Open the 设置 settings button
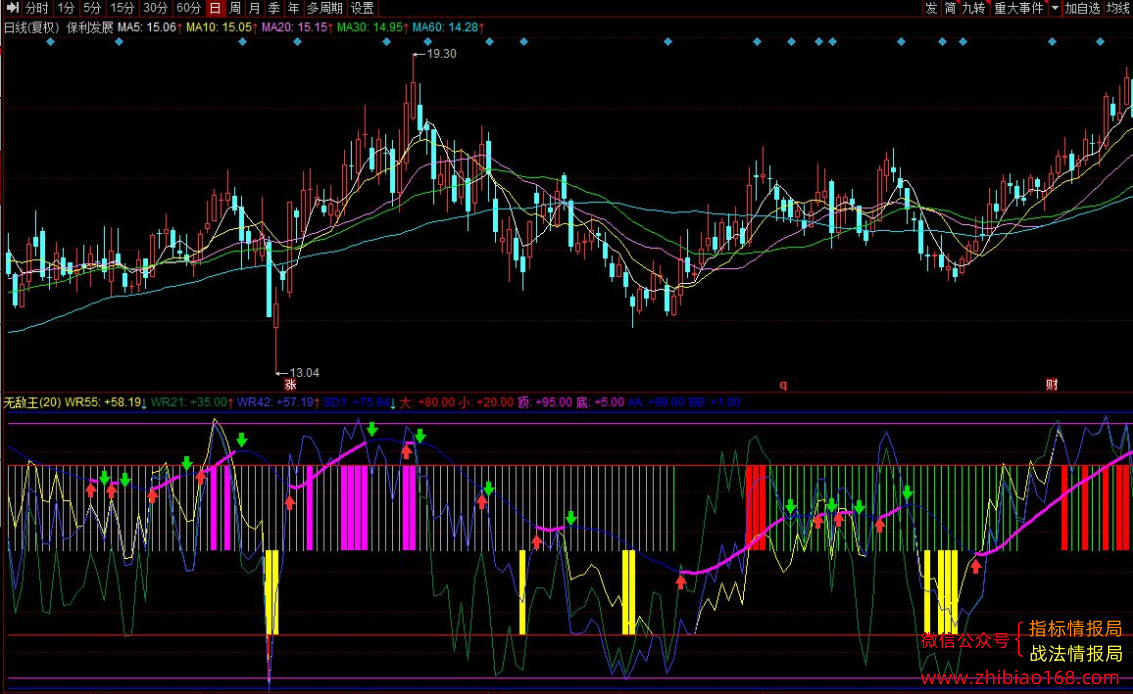The width and height of the screenshot is (1133, 694). (x=362, y=8)
